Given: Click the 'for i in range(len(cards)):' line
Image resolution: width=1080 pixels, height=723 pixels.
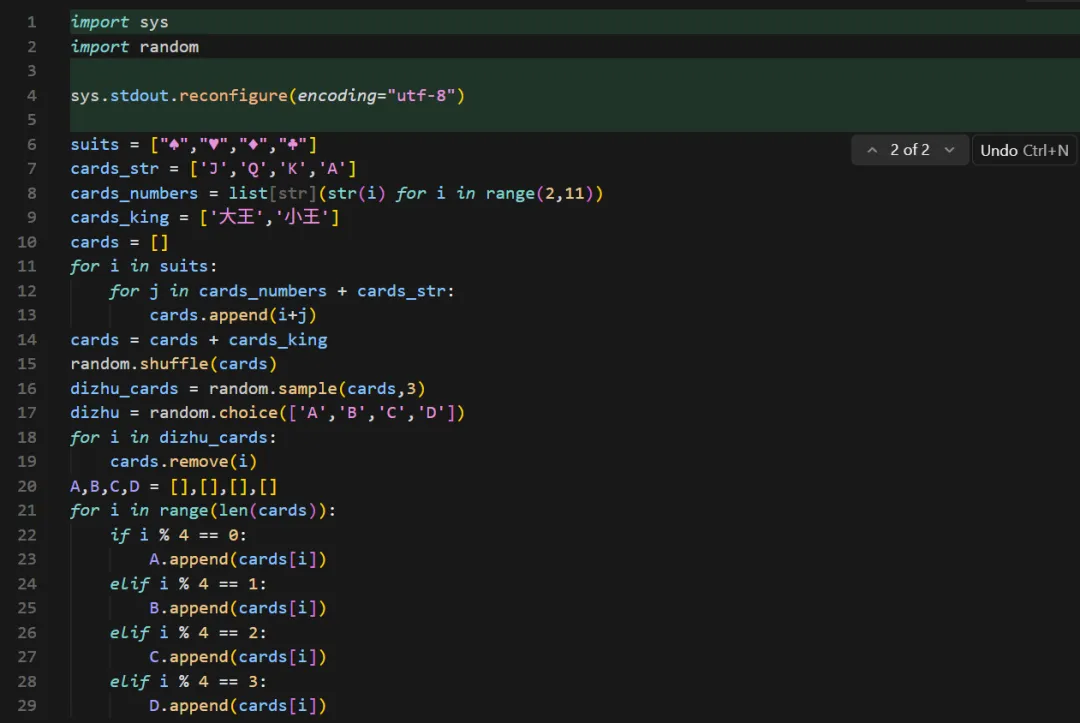Looking at the screenshot, I should [x=203, y=511].
